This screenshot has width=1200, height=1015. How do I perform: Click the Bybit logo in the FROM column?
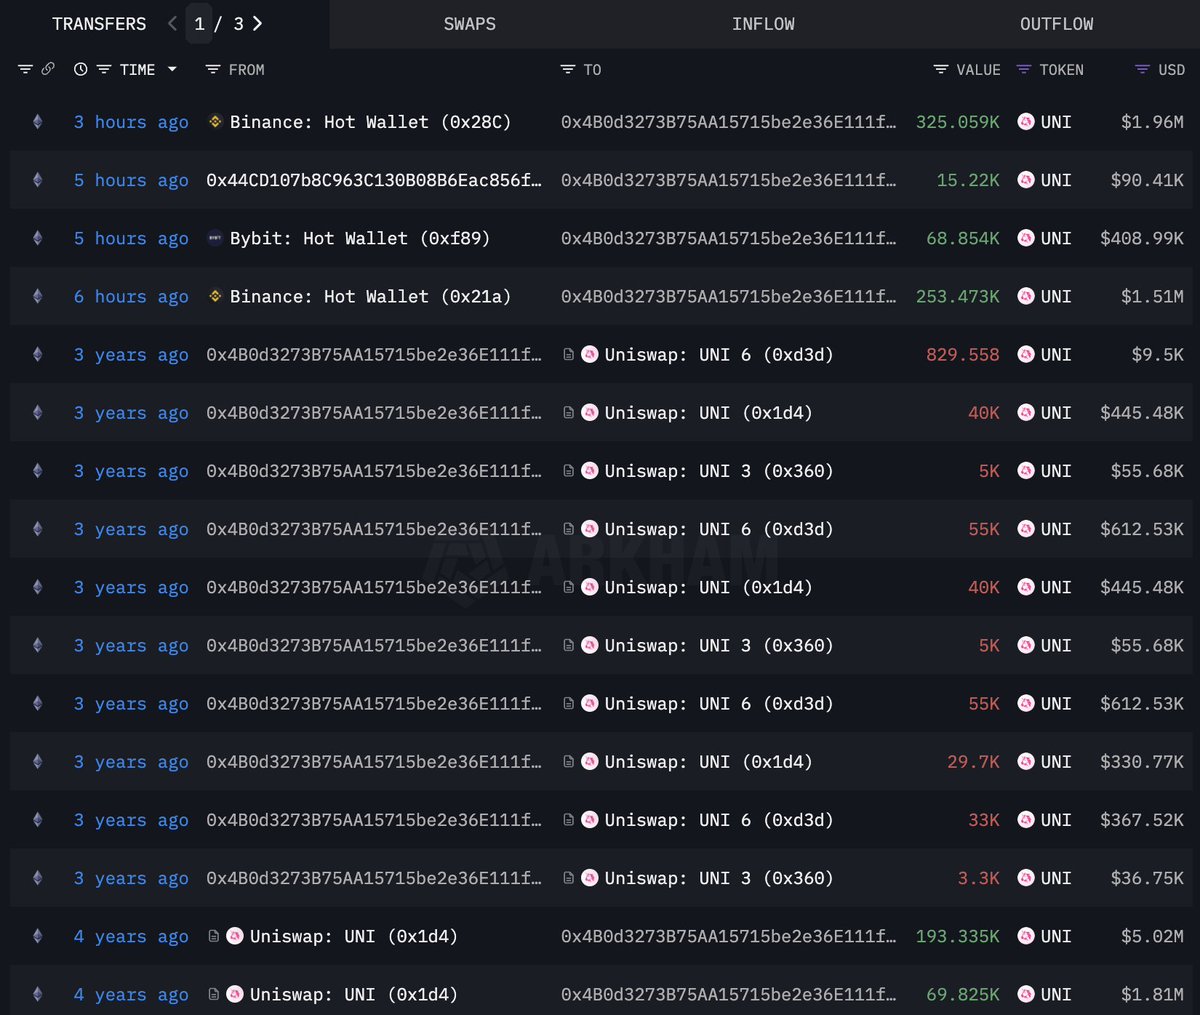click(215, 239)
